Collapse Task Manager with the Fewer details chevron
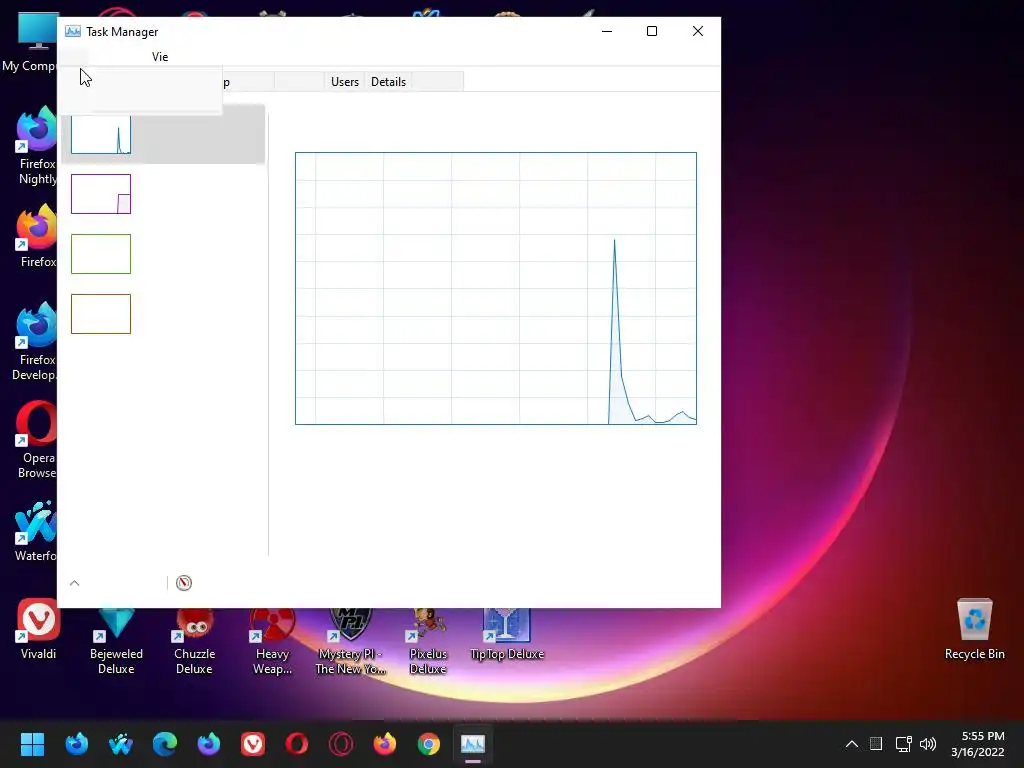 coord(74,583)
